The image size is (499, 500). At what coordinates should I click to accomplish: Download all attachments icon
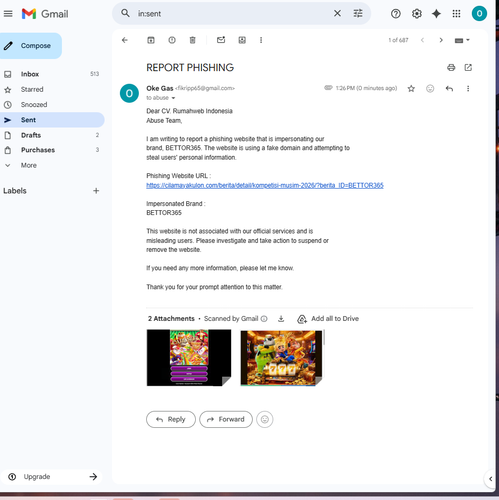click(281, 319)
